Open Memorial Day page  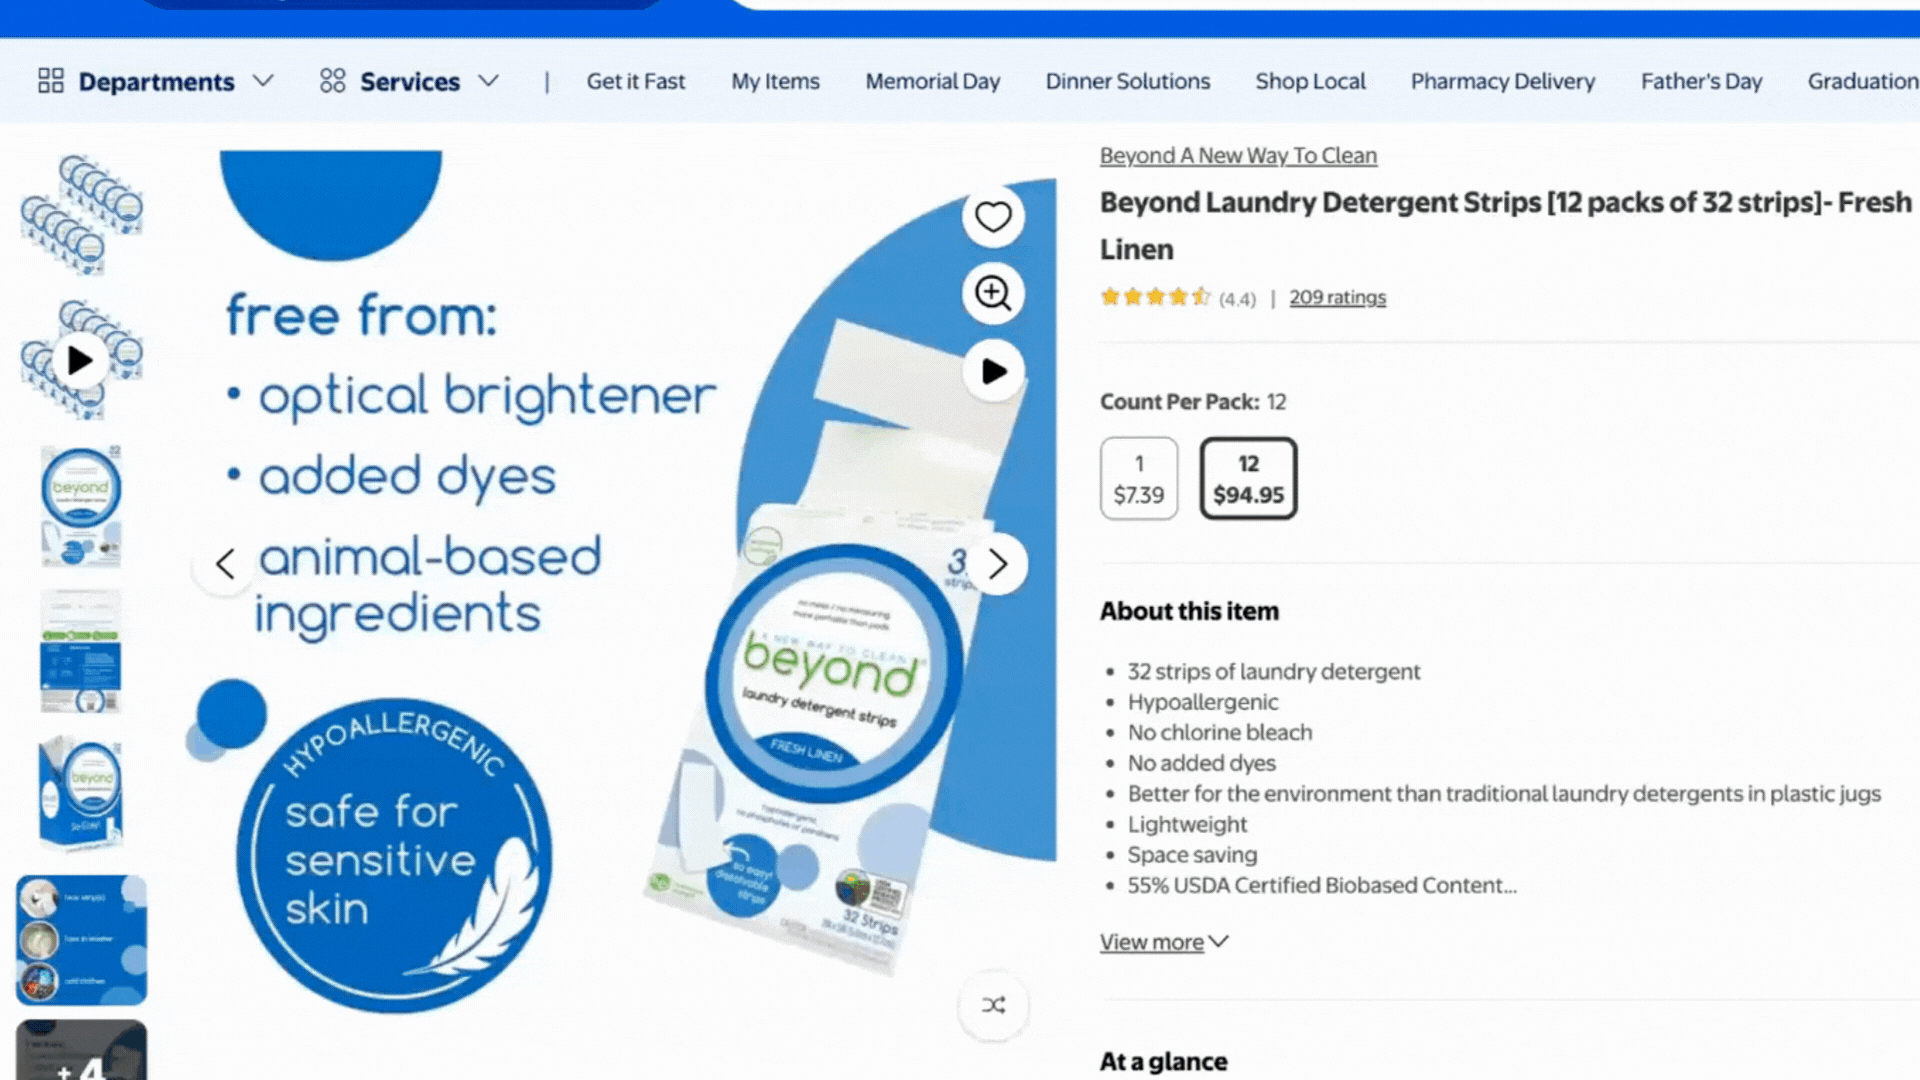click(933, 82)
